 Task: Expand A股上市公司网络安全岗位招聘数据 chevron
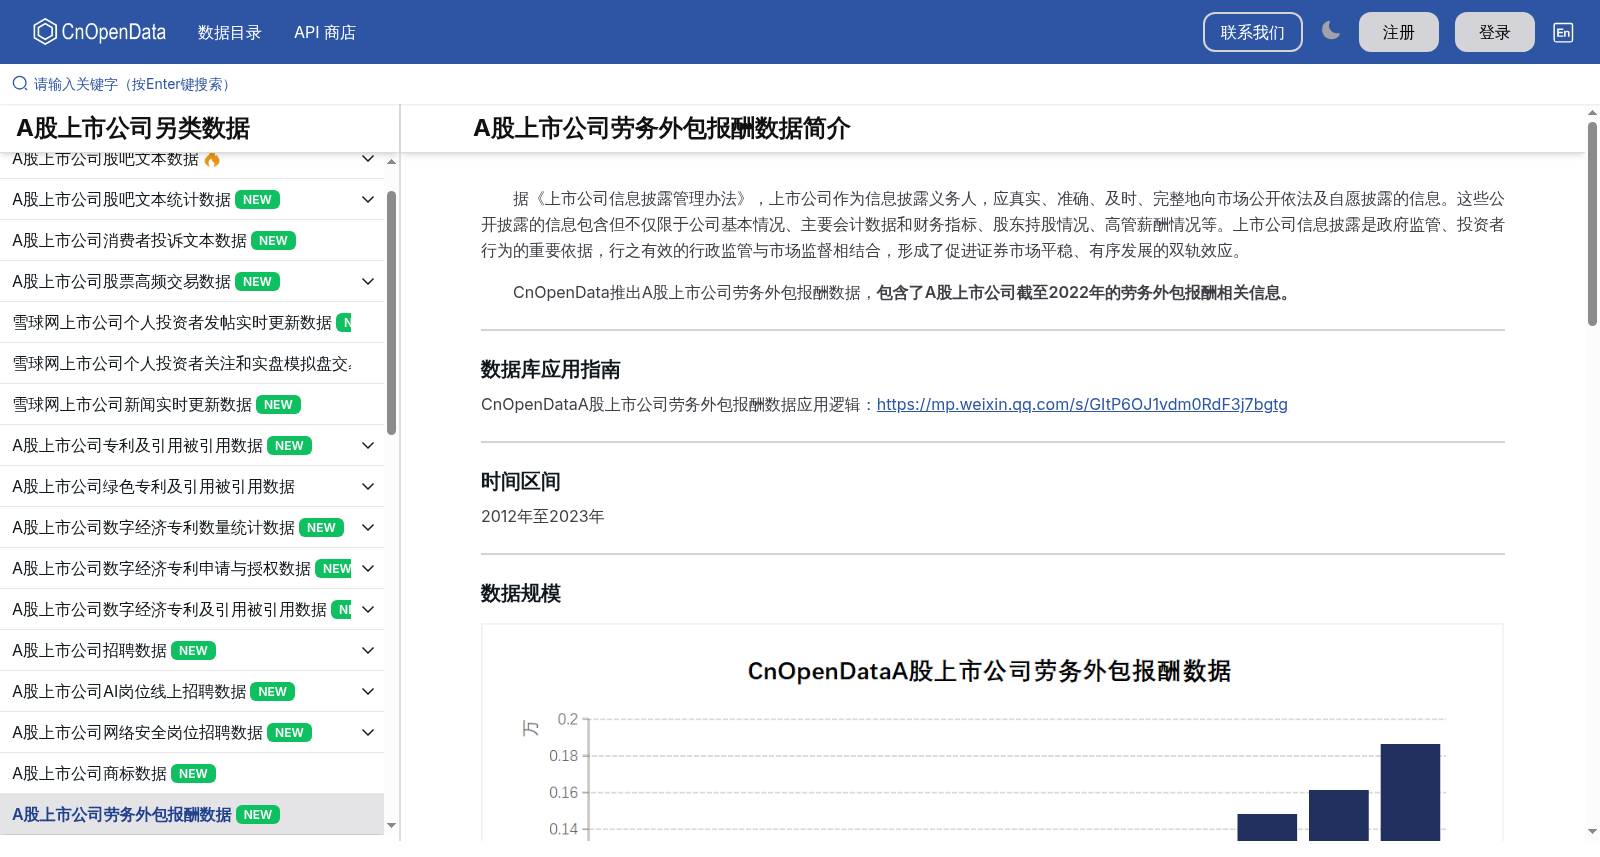(x=368, y=733)
